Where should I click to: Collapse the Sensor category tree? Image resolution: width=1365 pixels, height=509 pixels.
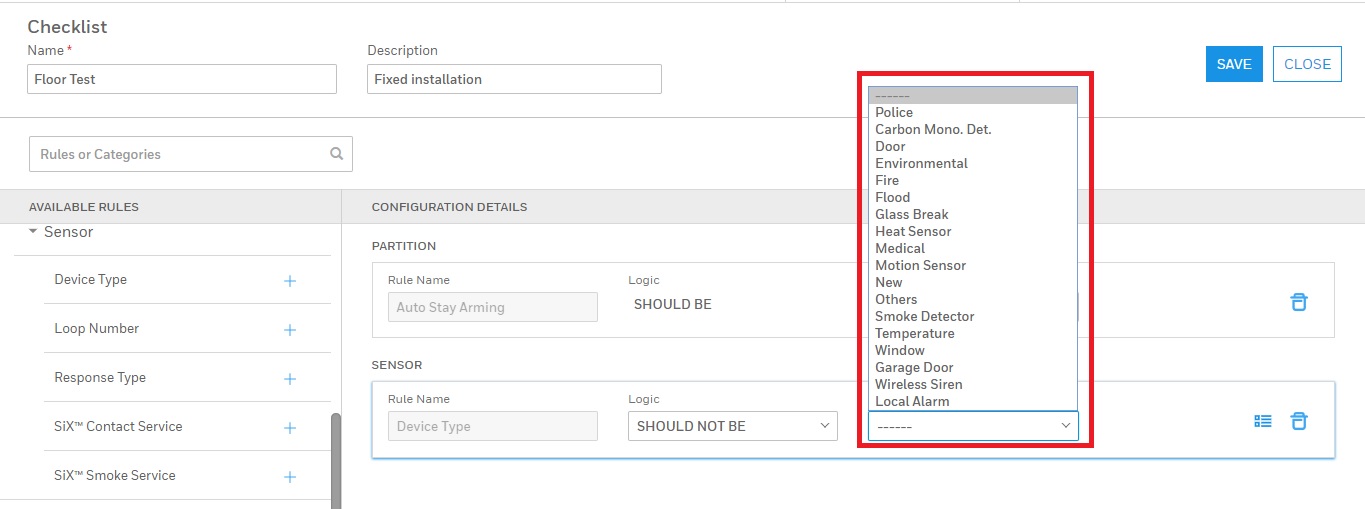33,232
